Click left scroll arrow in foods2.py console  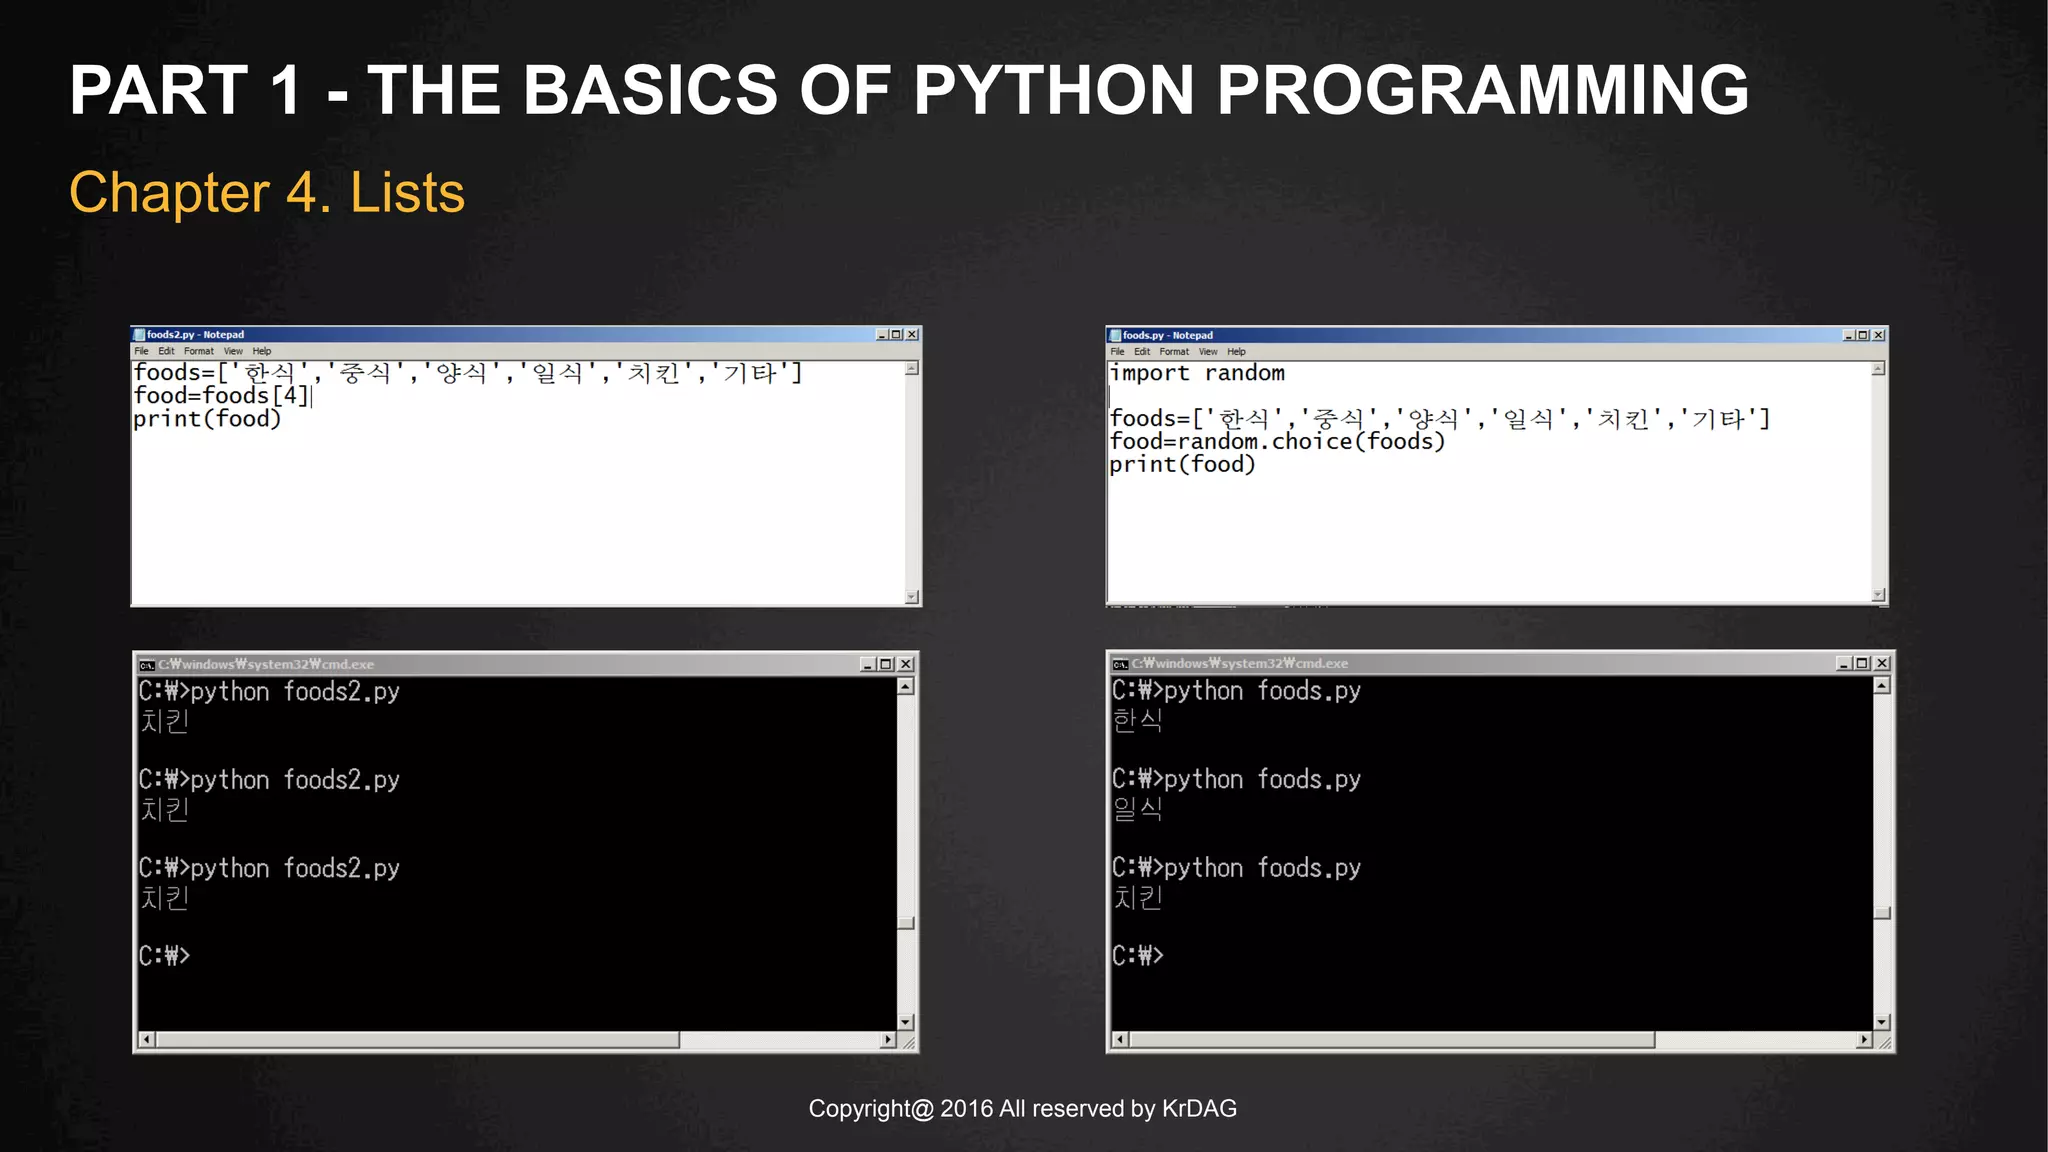(x=146, y=1040)
